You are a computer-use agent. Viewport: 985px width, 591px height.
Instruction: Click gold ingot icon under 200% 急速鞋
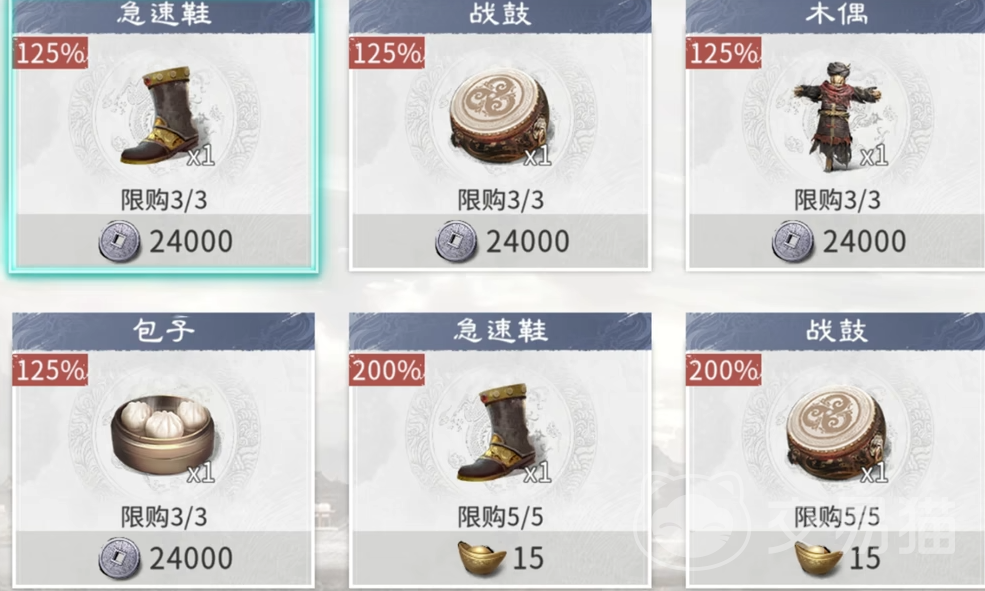click(481, 558)
